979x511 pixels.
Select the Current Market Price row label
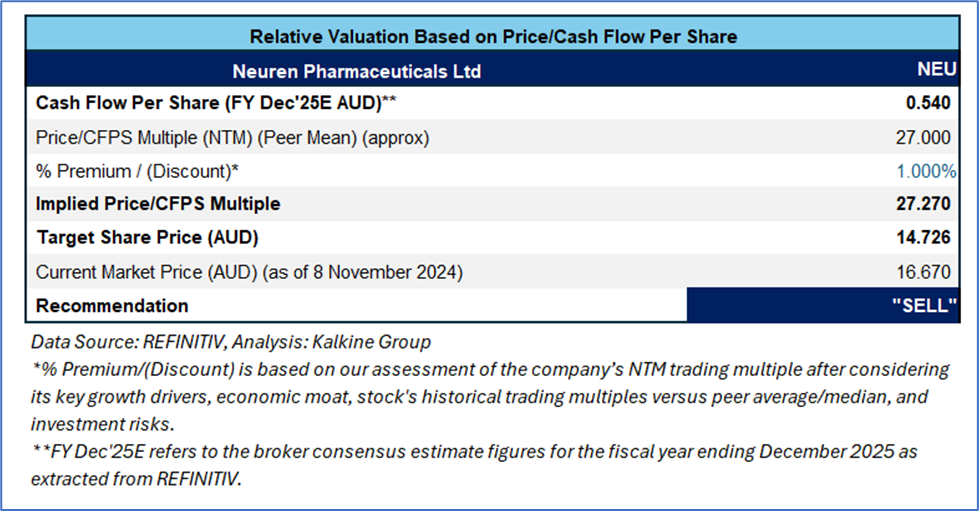coord(249,272)
